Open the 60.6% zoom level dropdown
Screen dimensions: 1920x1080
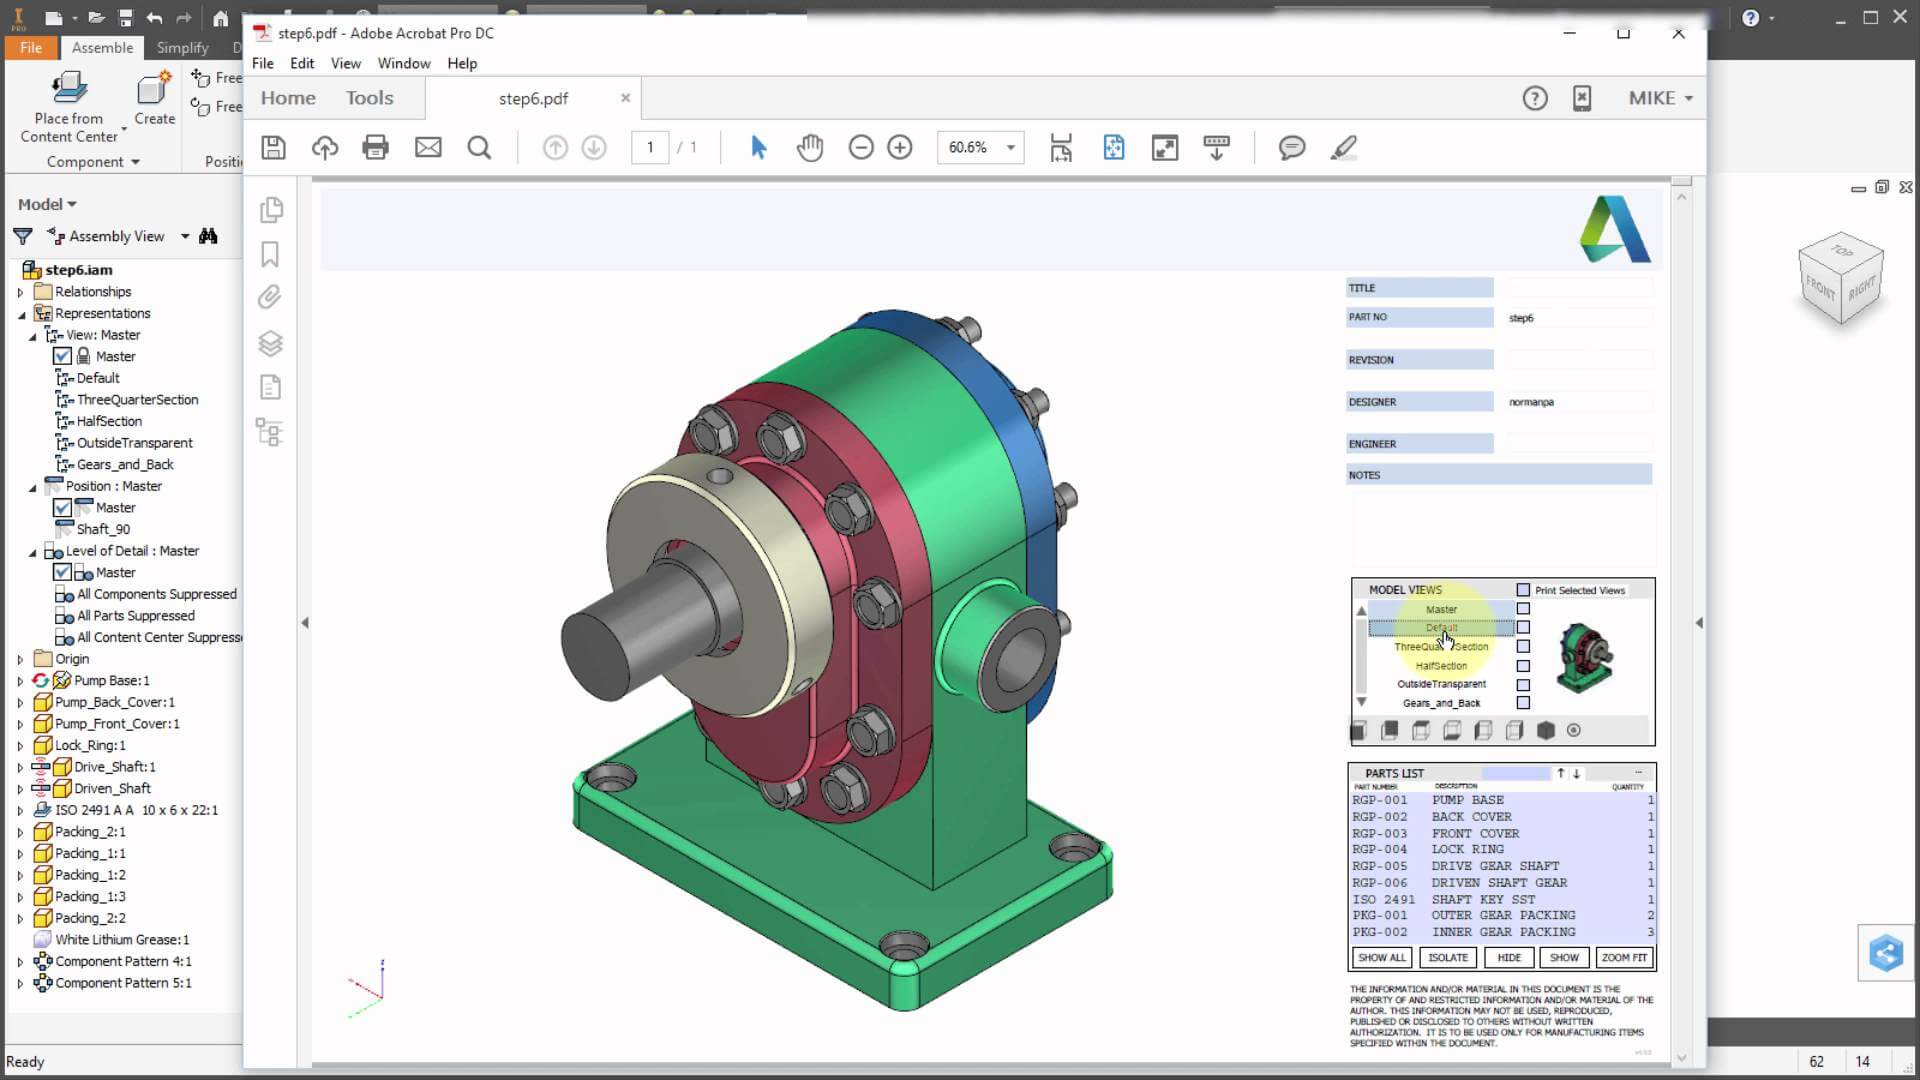tap(1011, 148)
